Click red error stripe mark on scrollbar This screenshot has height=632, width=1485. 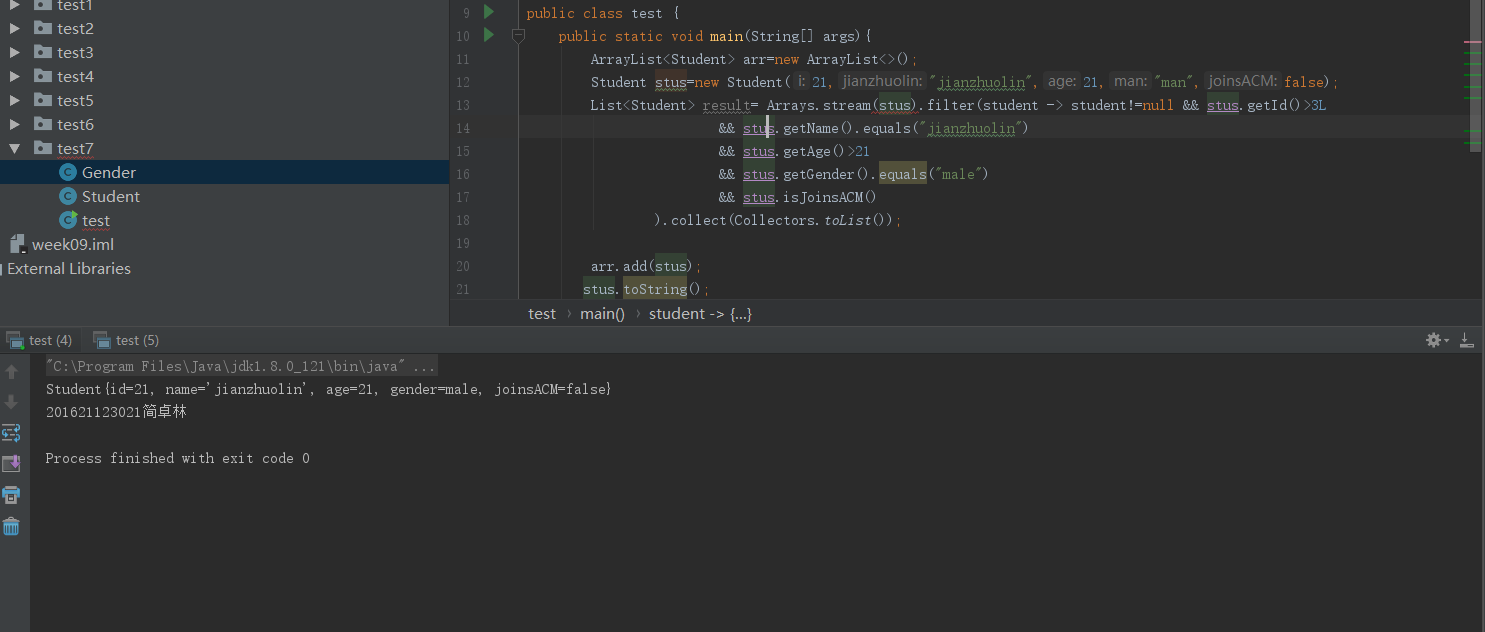coord(1473,42)
